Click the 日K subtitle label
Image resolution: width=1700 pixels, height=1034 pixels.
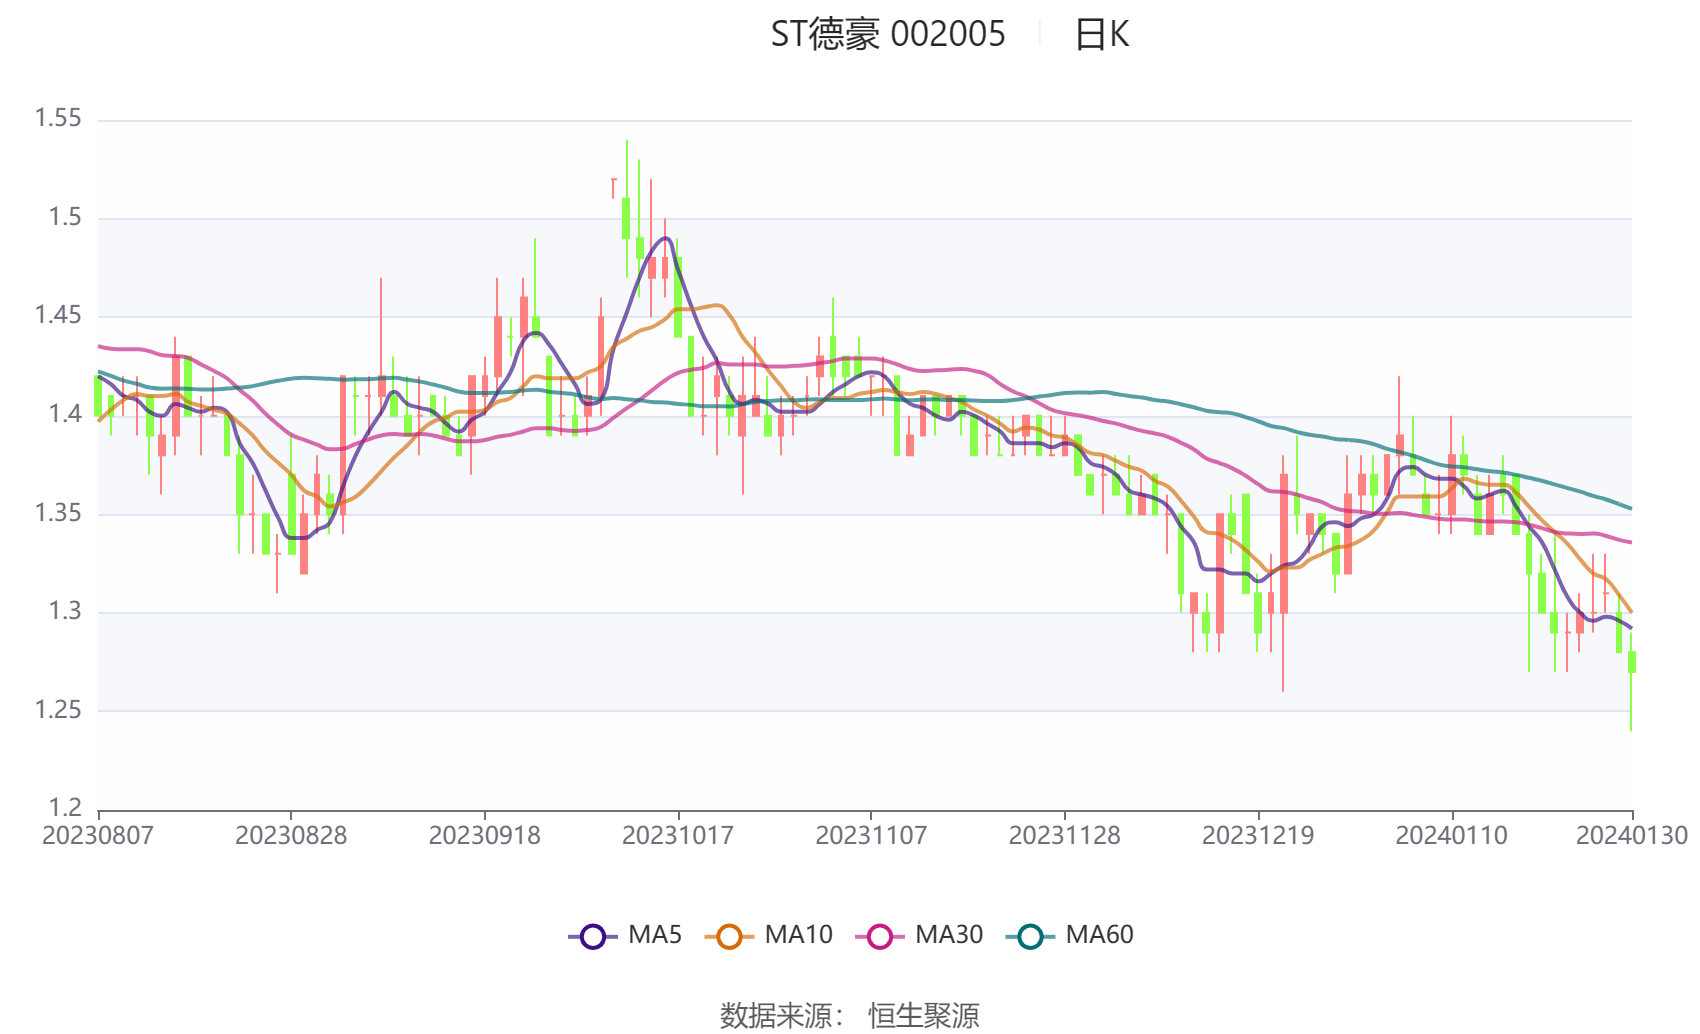pos(1102,34)
